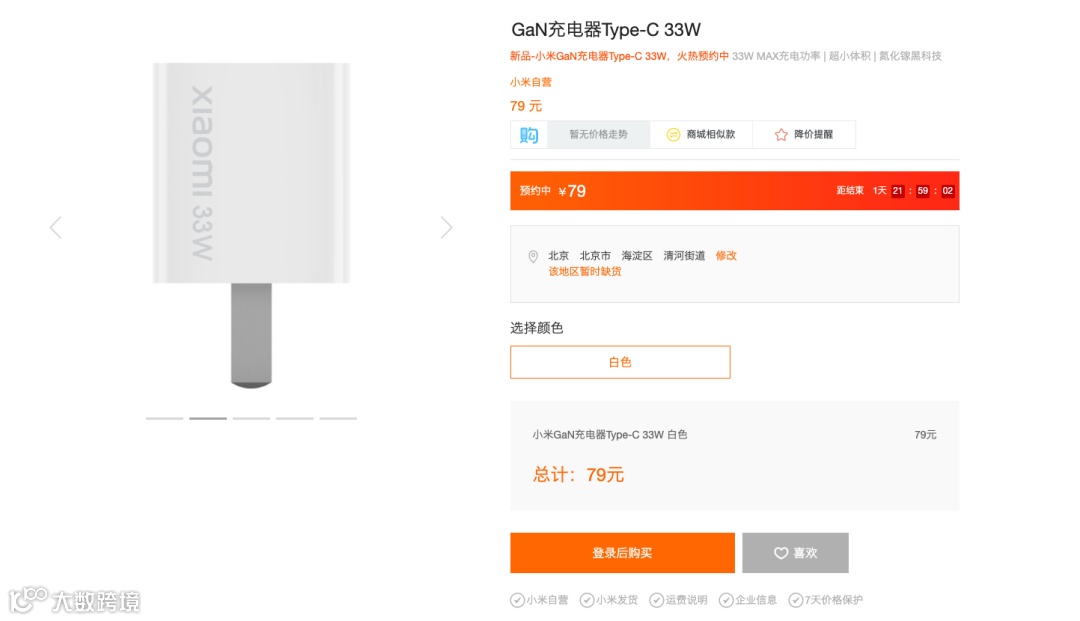This screenshot has width=1080, height=621.
Task: Click the 小米发货 checkmark icon
Action: click(x=586, y=600)
